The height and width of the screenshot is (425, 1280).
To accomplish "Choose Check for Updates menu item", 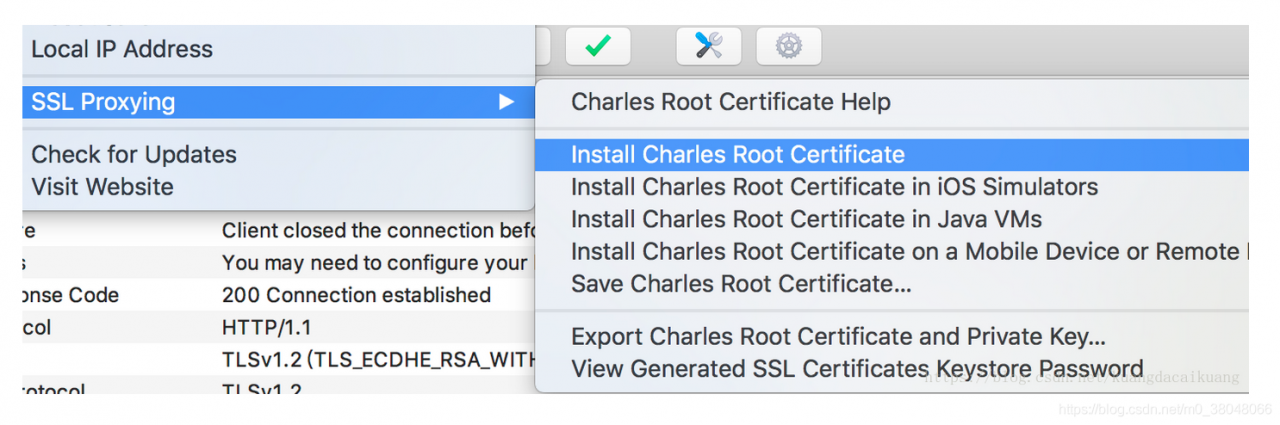I will click(x=278, y=154).
